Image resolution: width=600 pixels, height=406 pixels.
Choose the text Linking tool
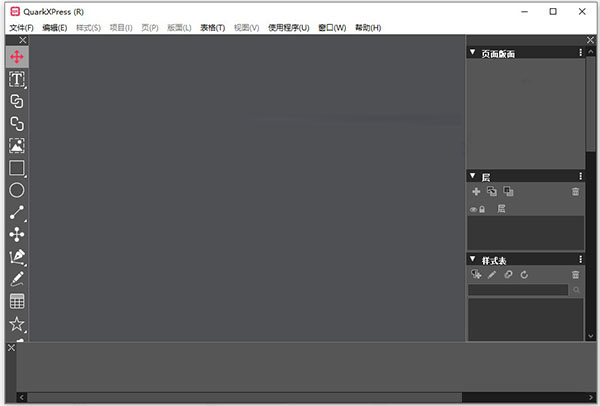[x=17, y=101]
